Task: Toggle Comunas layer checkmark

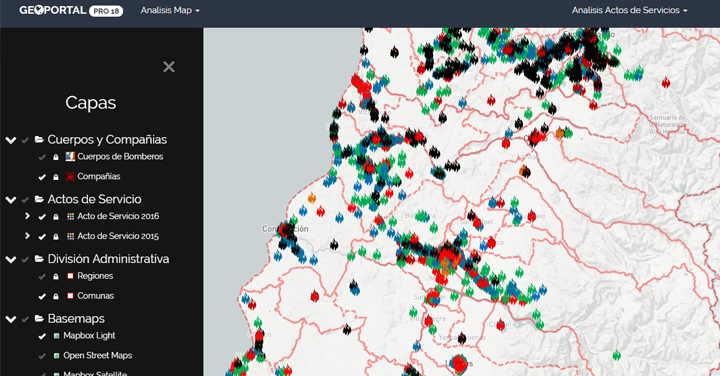Action: [x=42, y=296]
